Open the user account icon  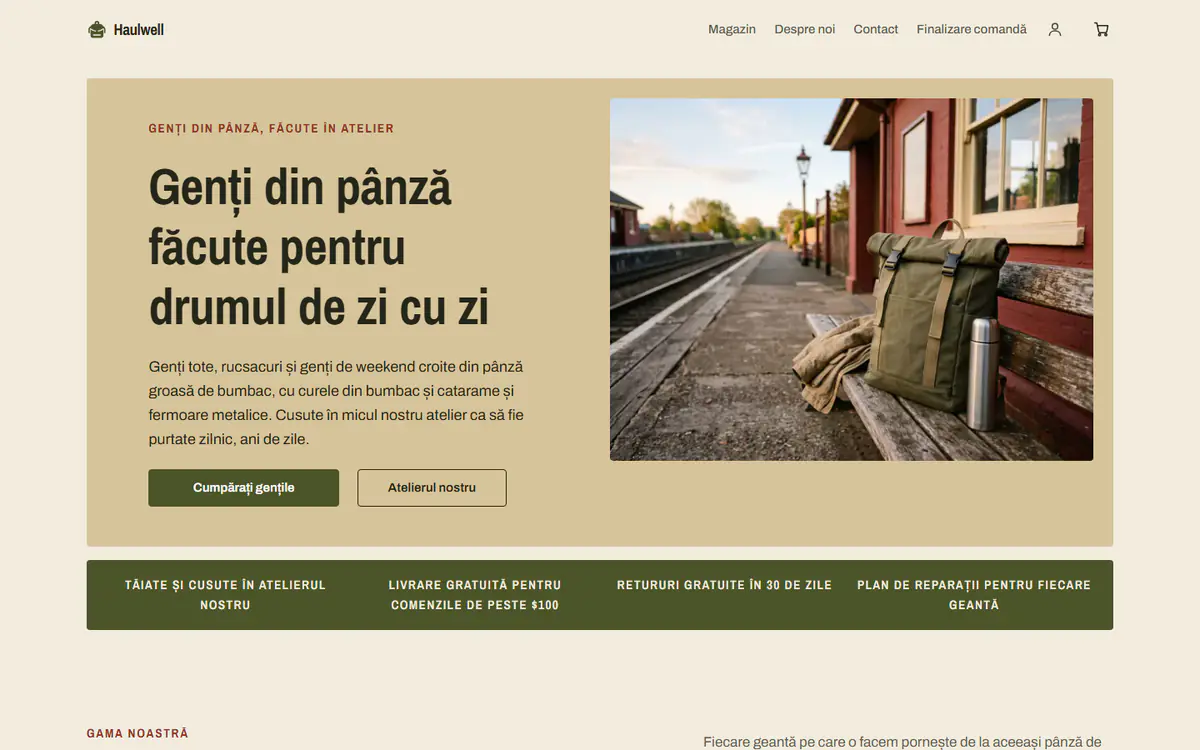(1055, 30)
